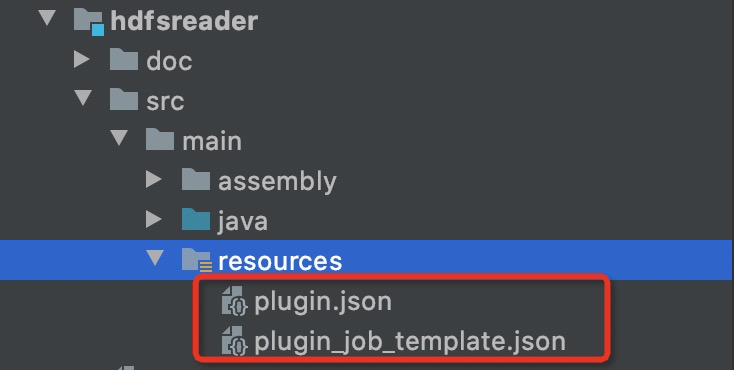Collapse the main folder arrow
Screen dimensions: 734x370
[x=119, y=138]
